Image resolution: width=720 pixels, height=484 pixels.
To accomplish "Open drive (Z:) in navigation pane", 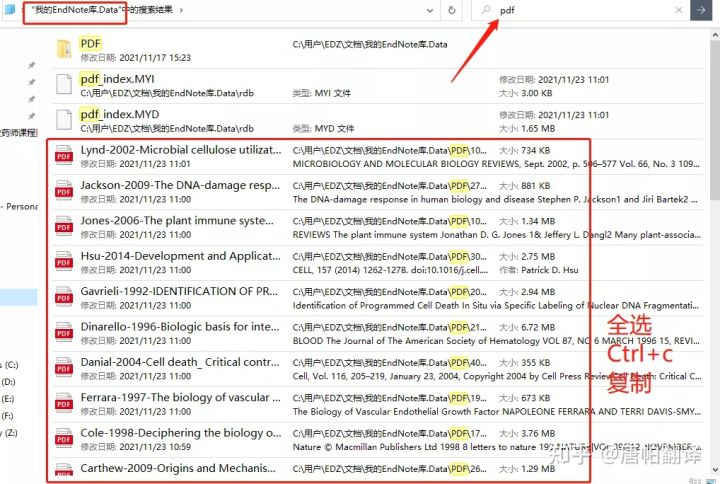I will (x=11, y=433).
